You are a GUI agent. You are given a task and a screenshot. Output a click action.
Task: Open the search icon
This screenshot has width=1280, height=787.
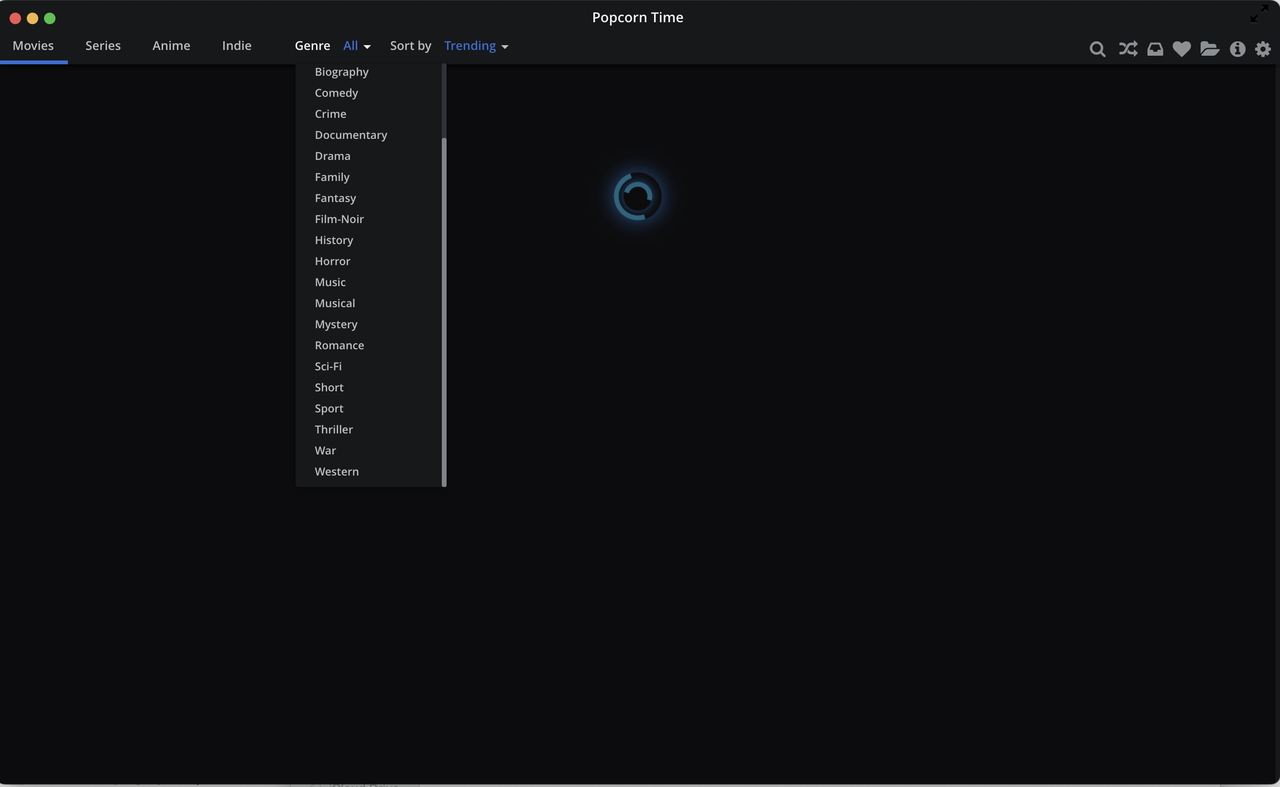point(1097,49)
